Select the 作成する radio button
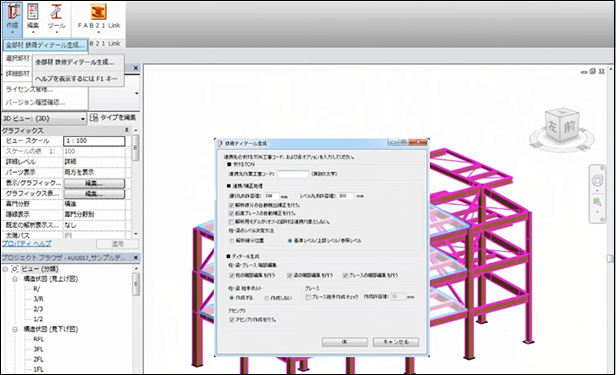The width and height of the screenshot is (616, 375). click(231, 298)
